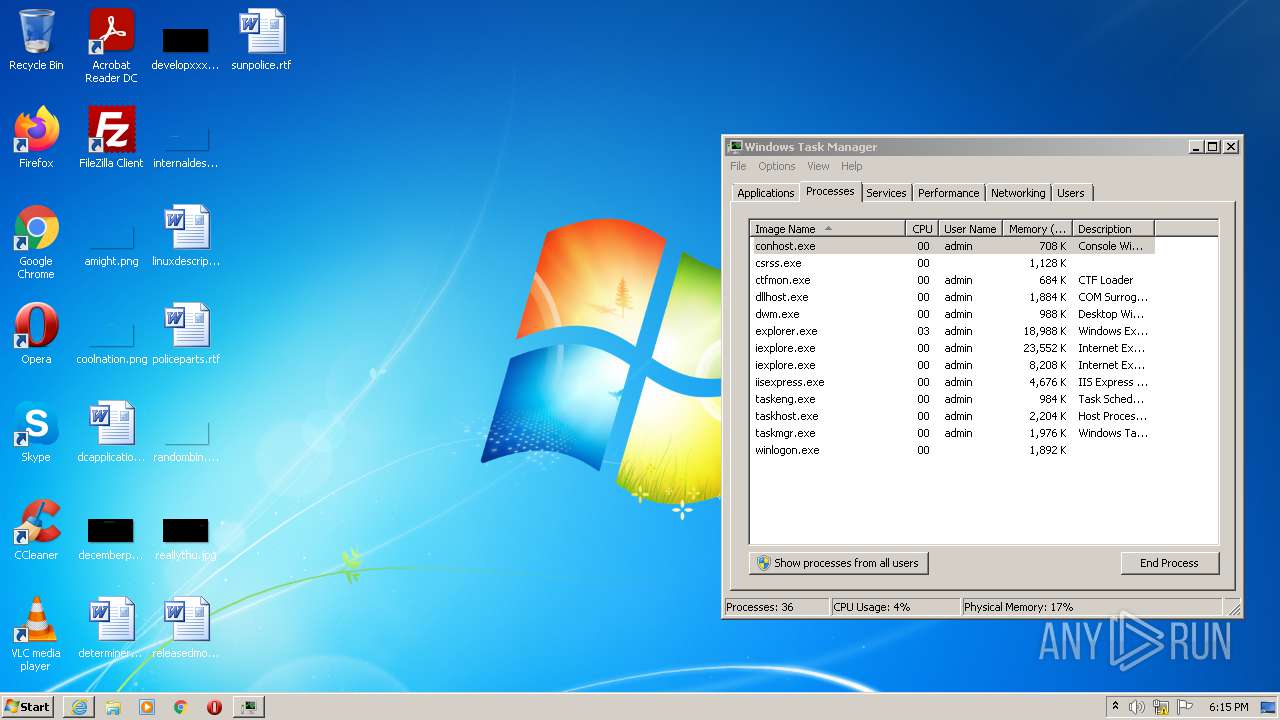
Task: Open Windows Explorer folder taskbar icon
Action: [113, 707]
